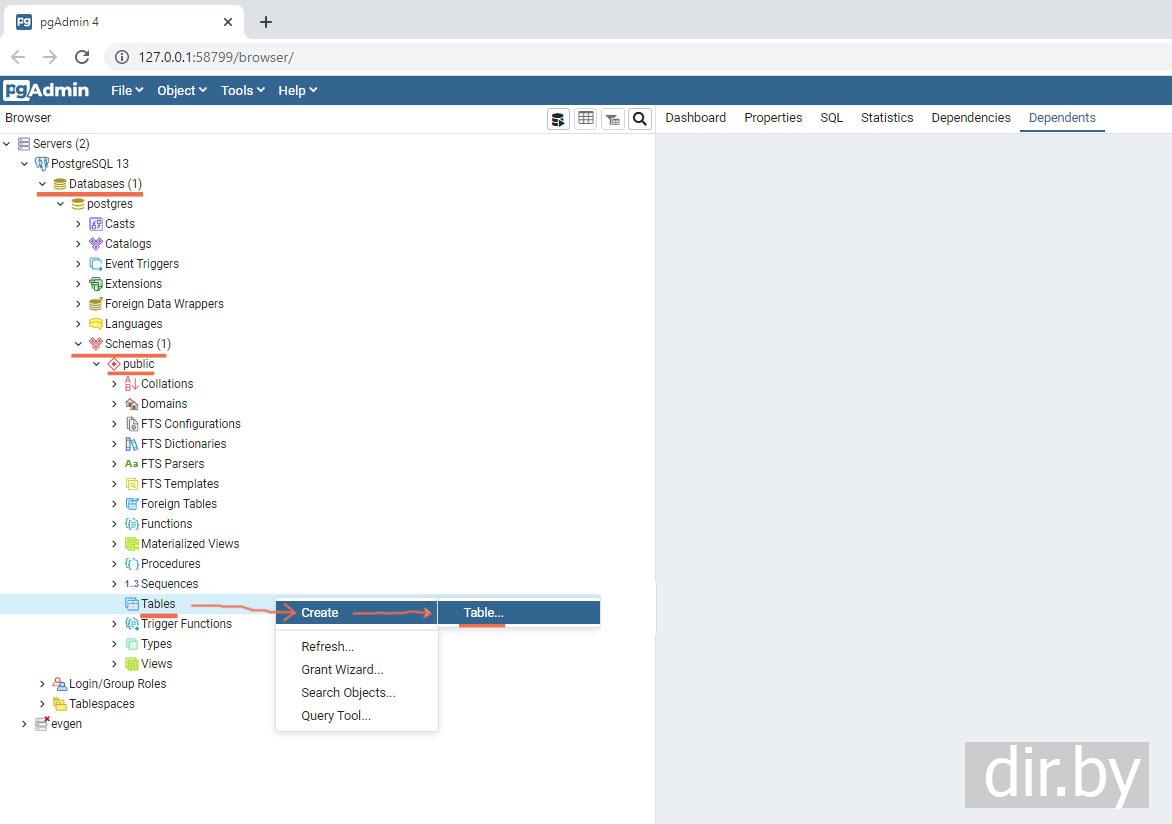Expand the Views node

[114, 664]
